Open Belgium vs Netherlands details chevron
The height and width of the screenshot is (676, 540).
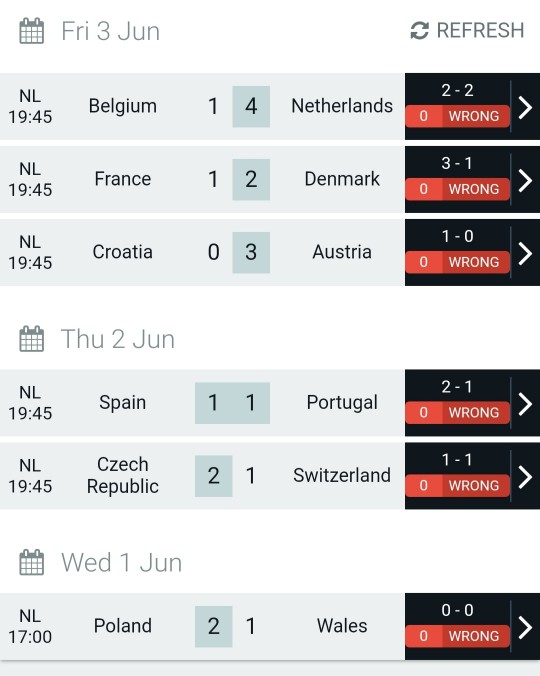525,107
